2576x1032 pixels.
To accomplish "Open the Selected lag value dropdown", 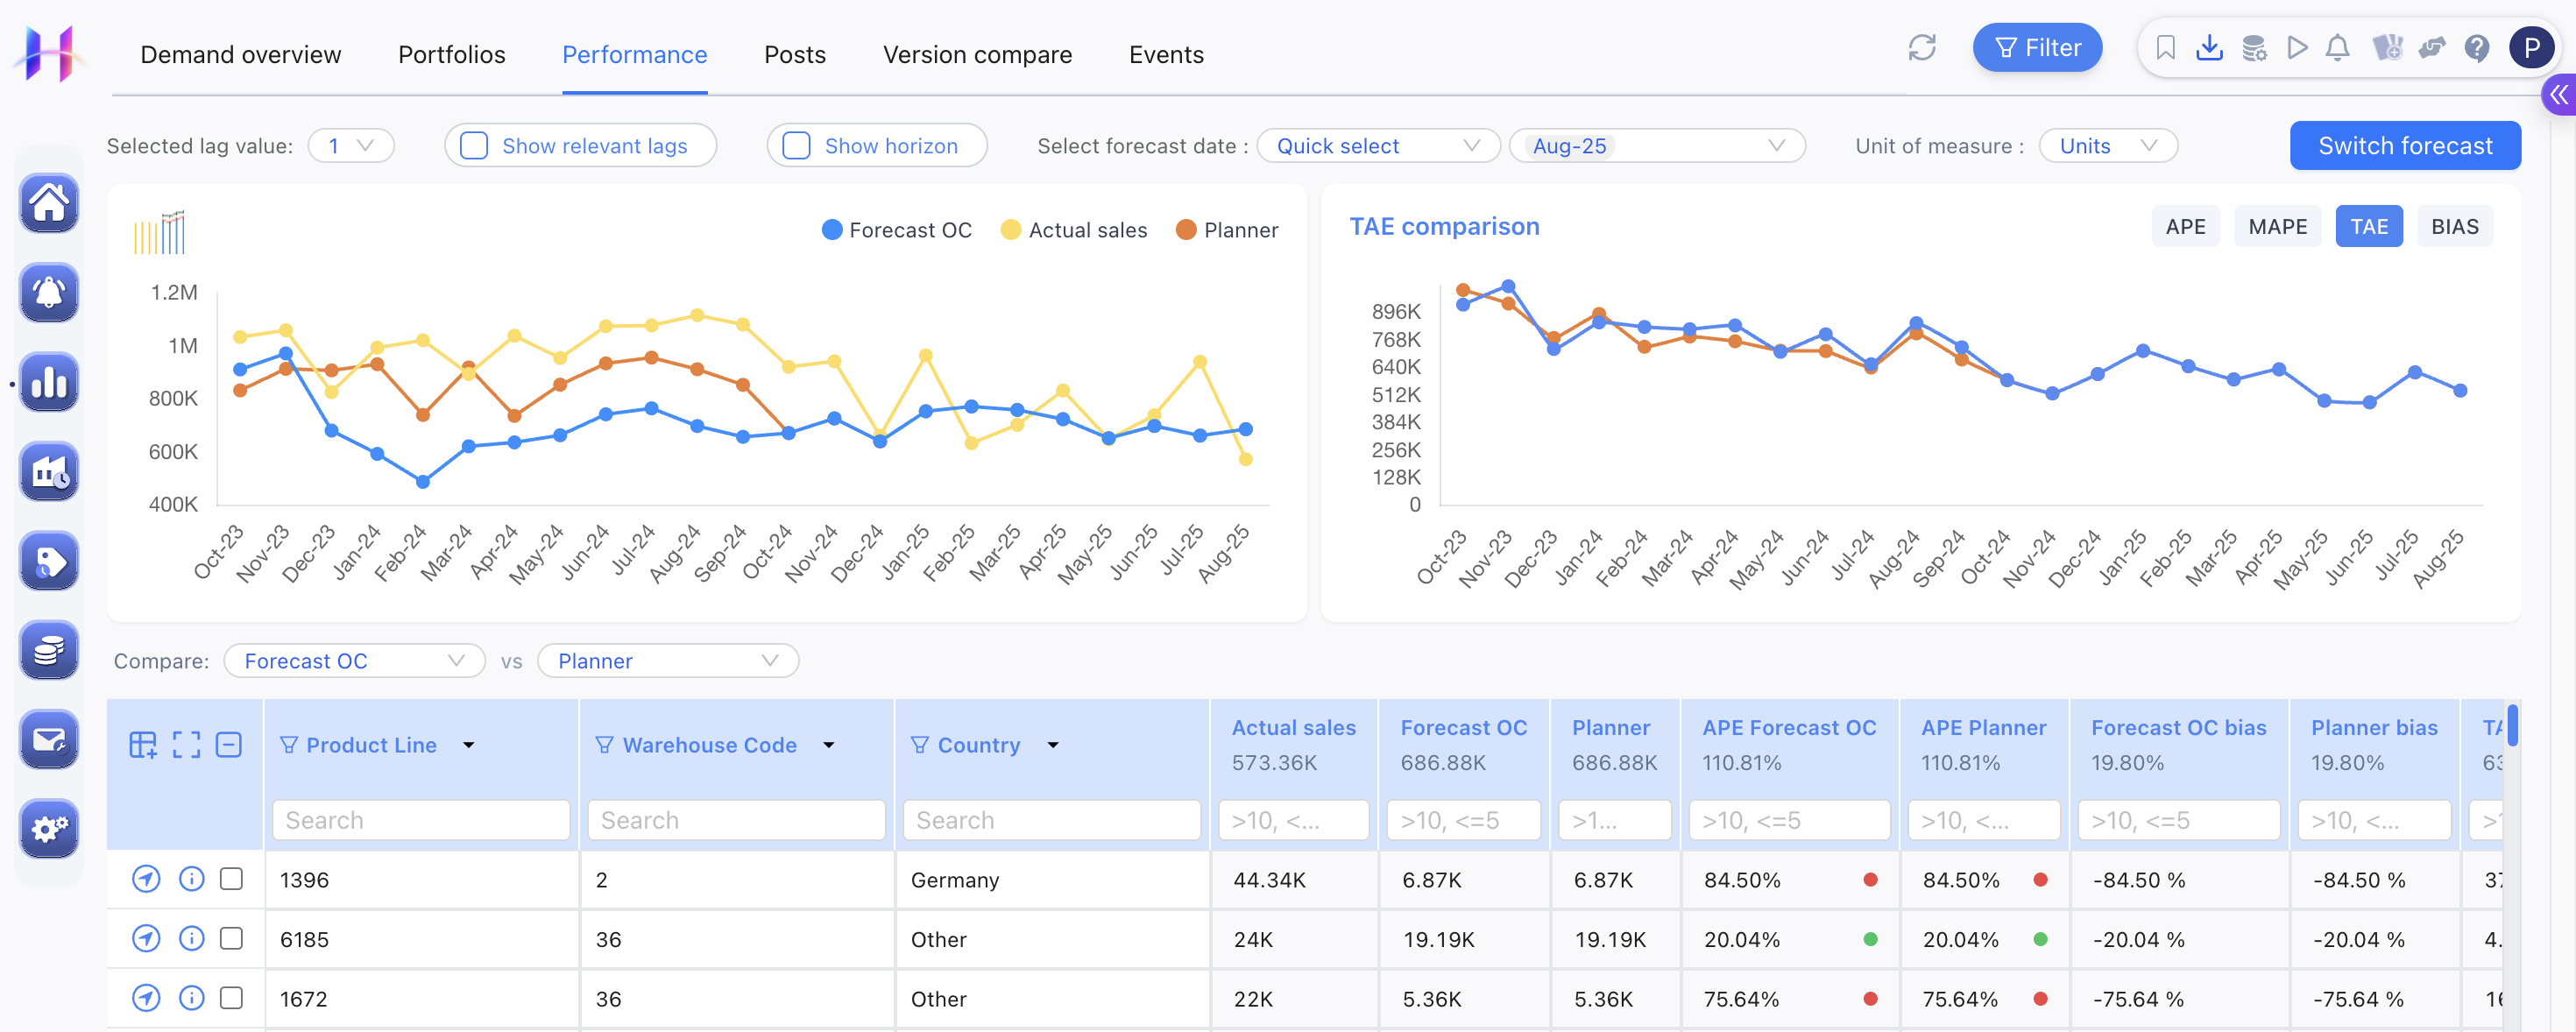I will coord(351,146).
